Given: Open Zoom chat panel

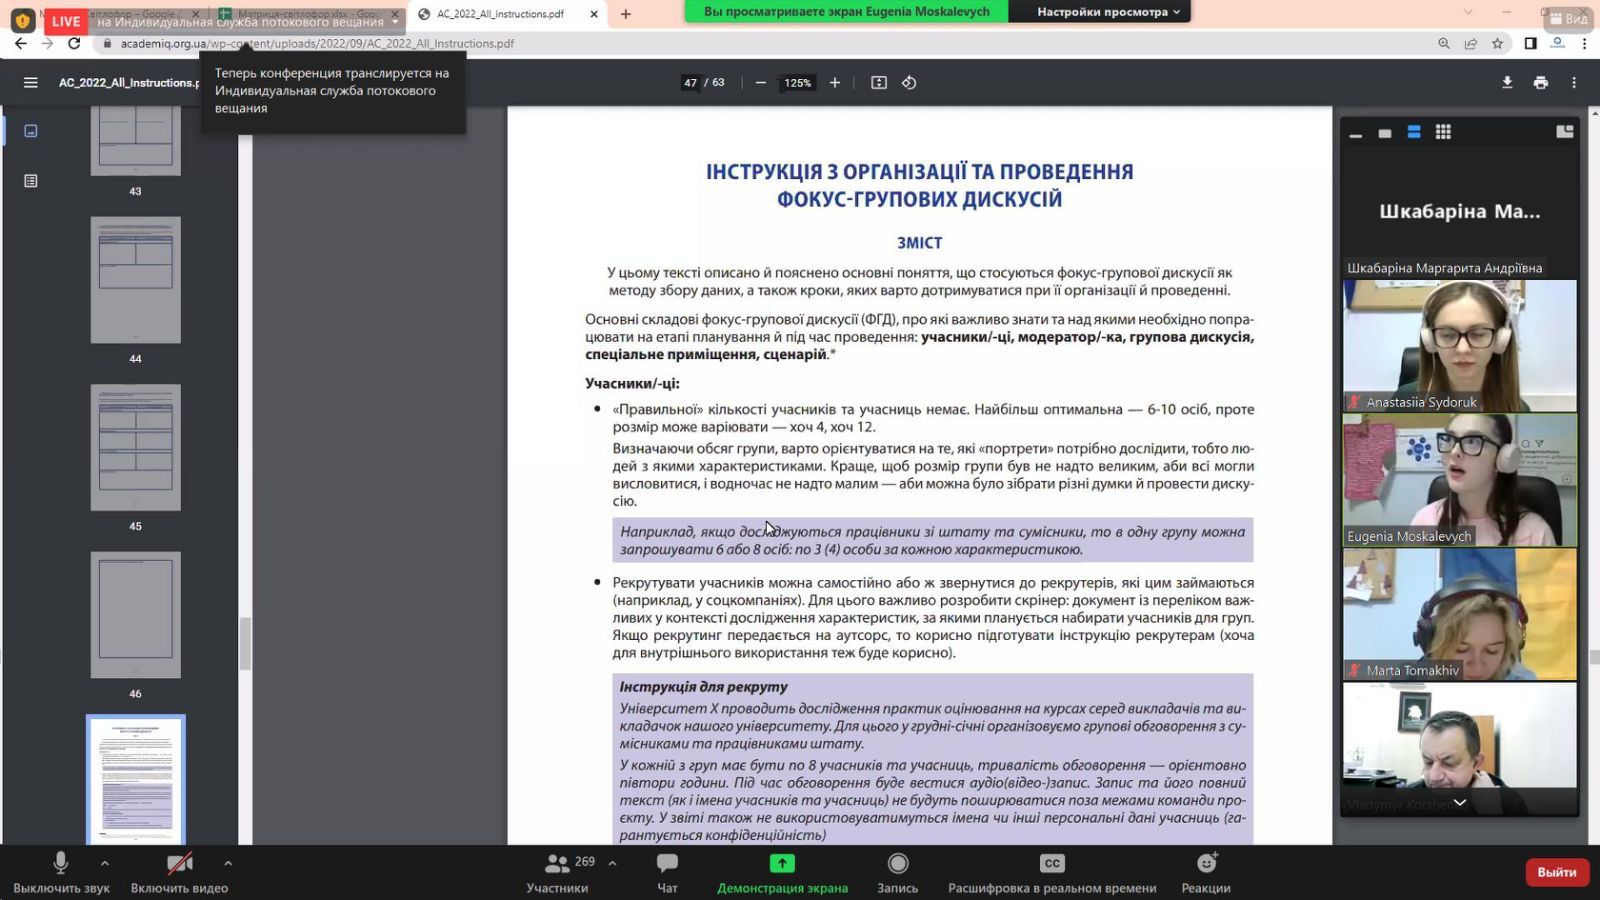Looking at the screenshot, I should (667, 872).
